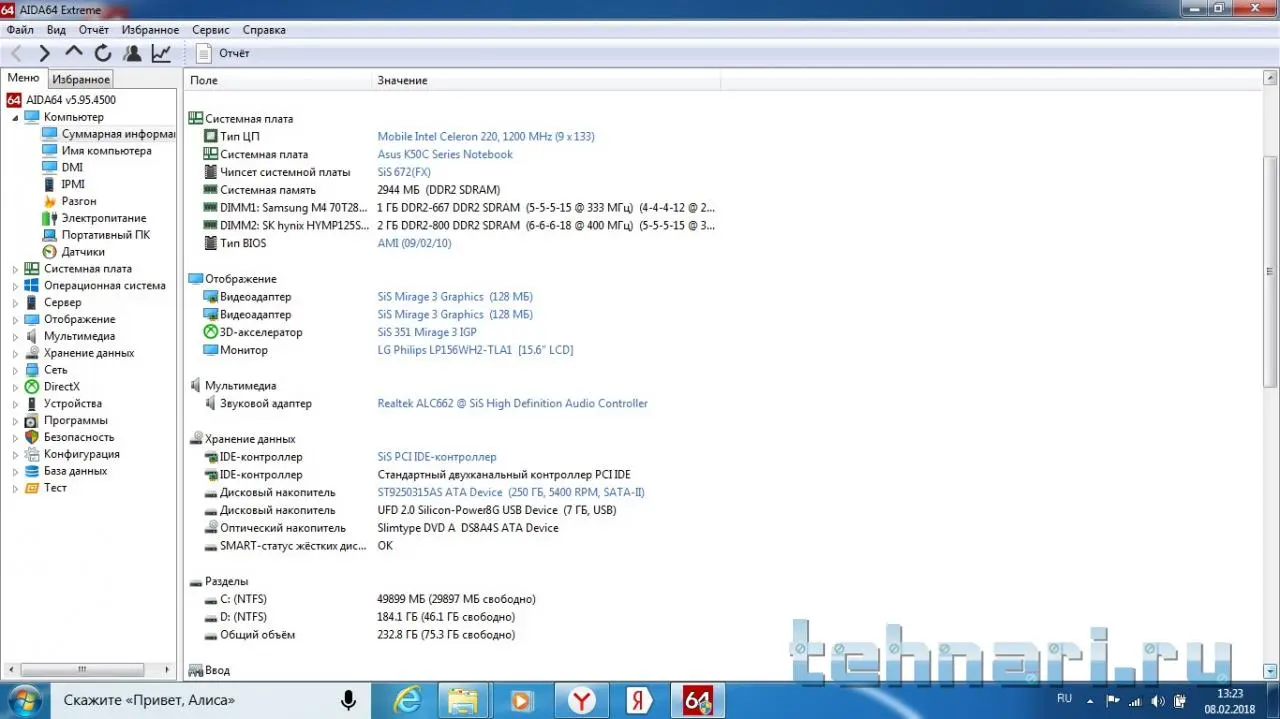Open the Сервис menu
This screenshot has width=1280, height=719.
point(211,30)
